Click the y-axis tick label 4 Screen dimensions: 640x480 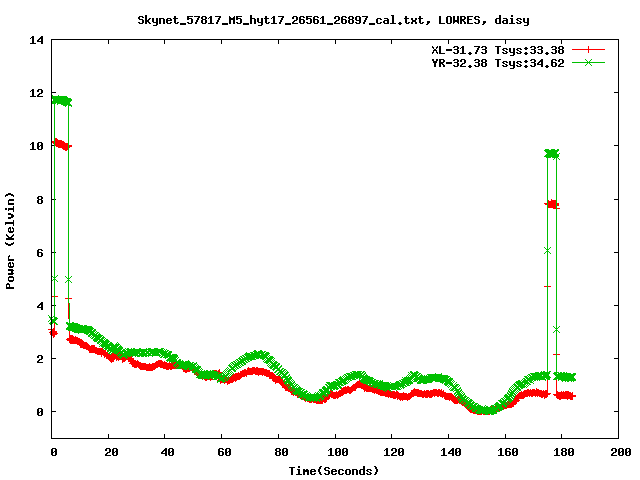(40, 306)
